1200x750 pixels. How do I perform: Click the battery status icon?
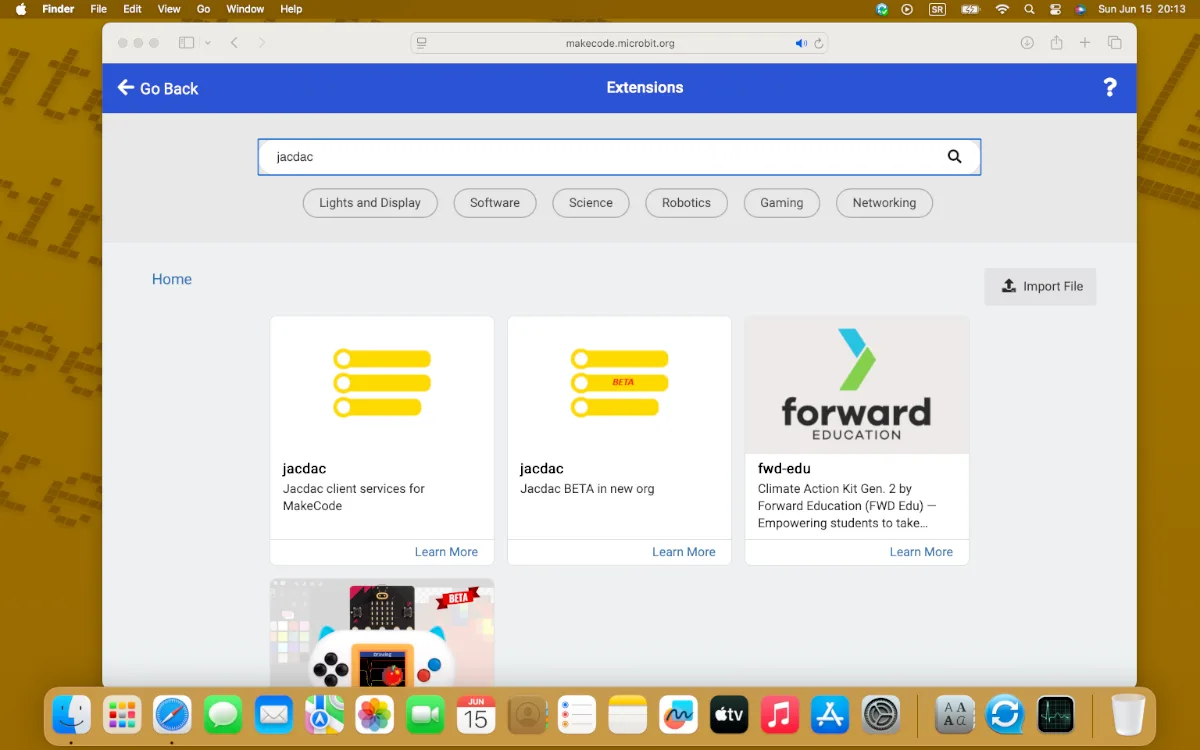click(x=970, y=9)
